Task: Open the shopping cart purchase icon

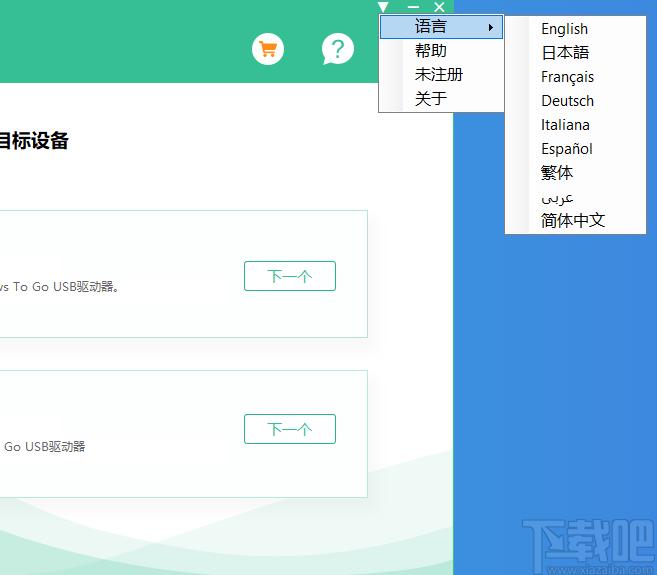Action: click(x=268, y=48)
